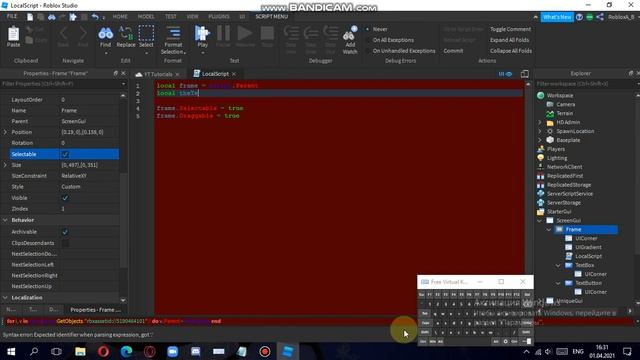Click the Paste clipboard icon
This screenshot has height=360, width=640.
click(13, 35)
